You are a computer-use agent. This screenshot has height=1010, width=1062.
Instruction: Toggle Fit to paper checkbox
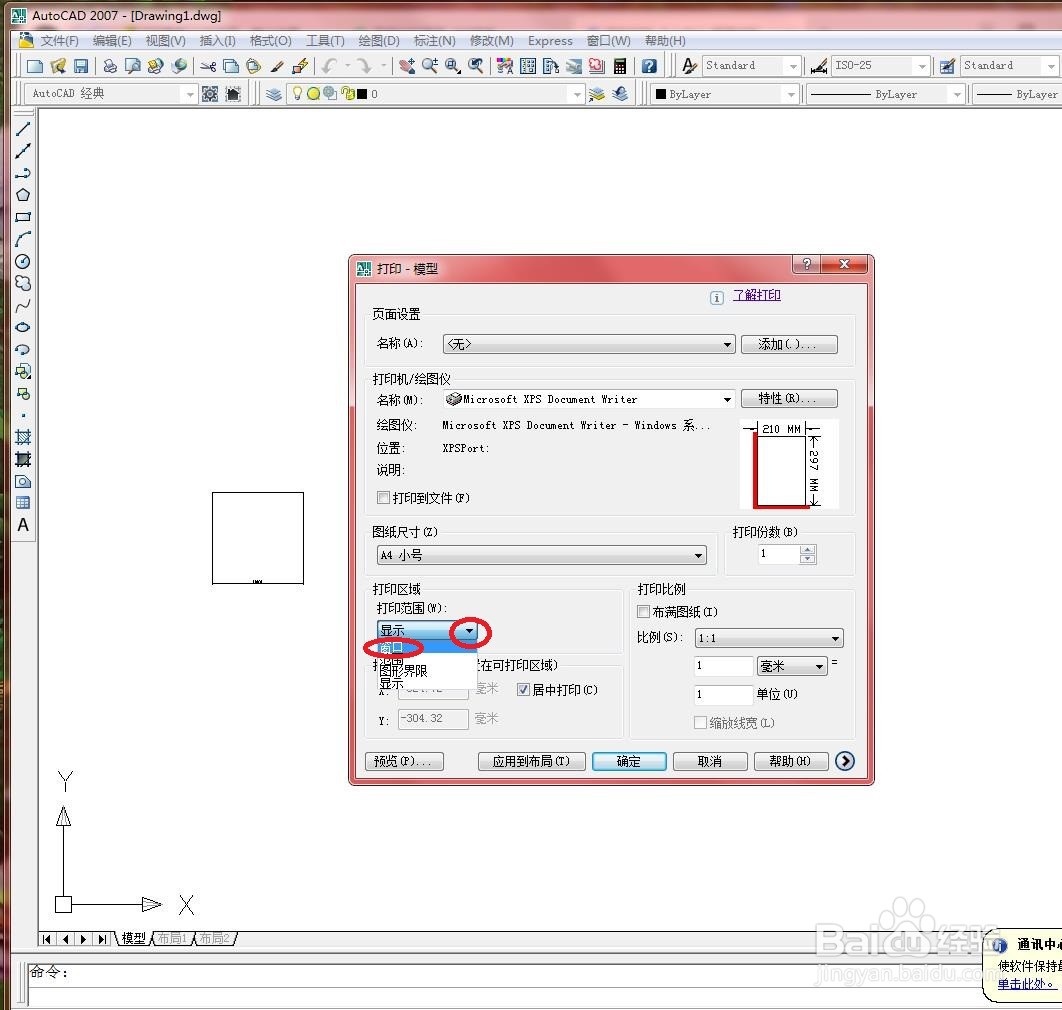point(643,612)
